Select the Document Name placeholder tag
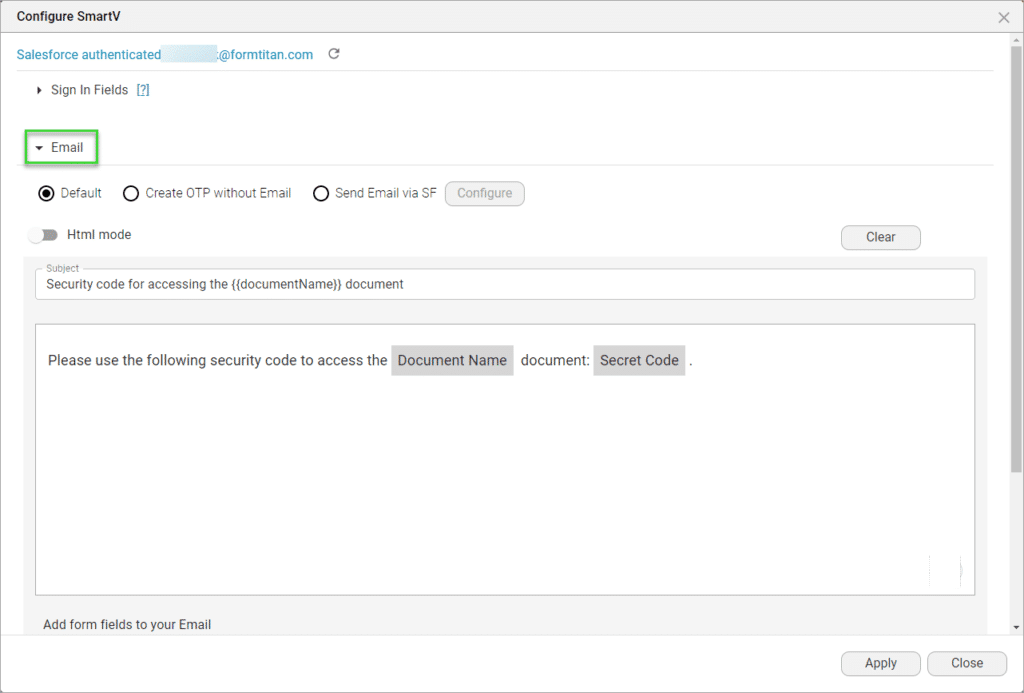This screenshot has height=693, width=1024. tap(452, 360)
